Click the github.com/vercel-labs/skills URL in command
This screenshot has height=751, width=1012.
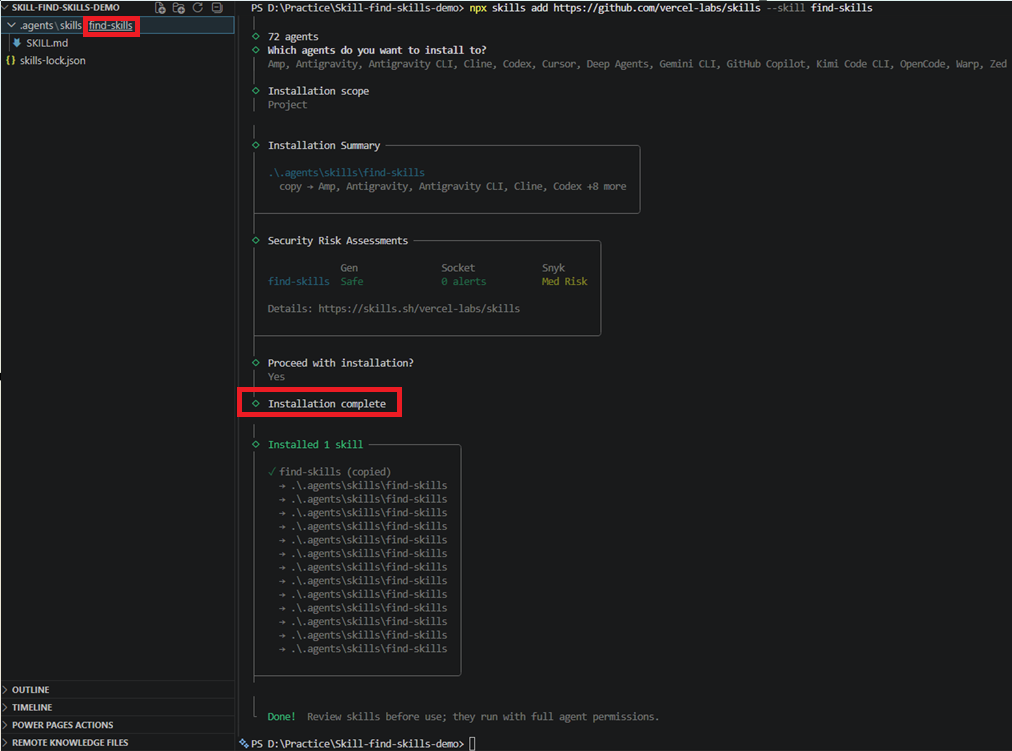tap(656, 8)
